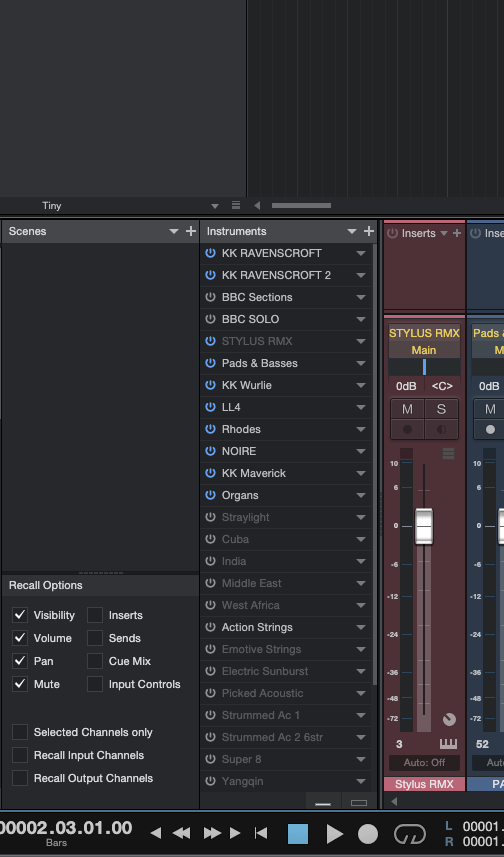This screenshot has width=504, height=857.
Task: Enable the Sends recall checkbox
Action: [x=95, y=638]
